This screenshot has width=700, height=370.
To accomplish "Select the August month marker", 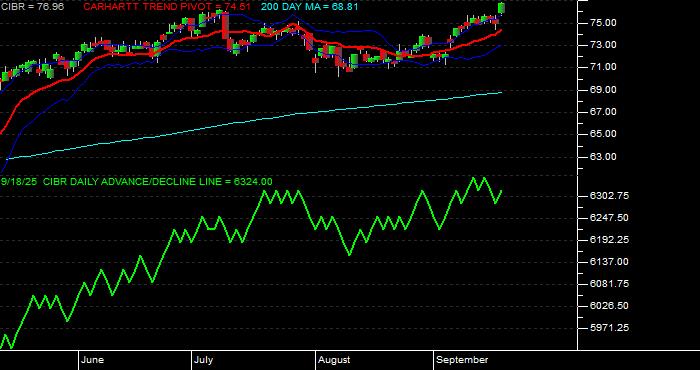I will tap(334, 360).
